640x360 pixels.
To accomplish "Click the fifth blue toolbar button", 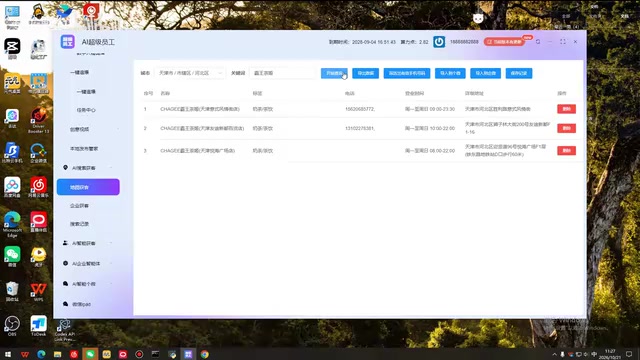I will 485,73.
